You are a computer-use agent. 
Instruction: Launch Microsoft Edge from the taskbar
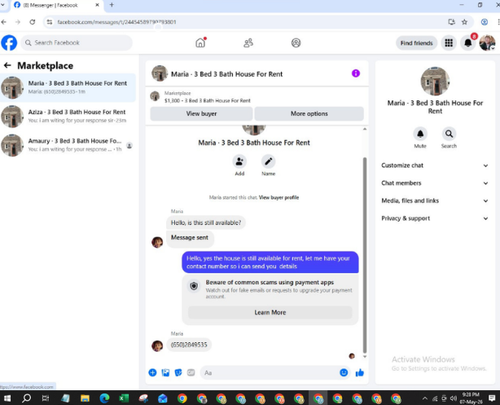pos(104,398)
